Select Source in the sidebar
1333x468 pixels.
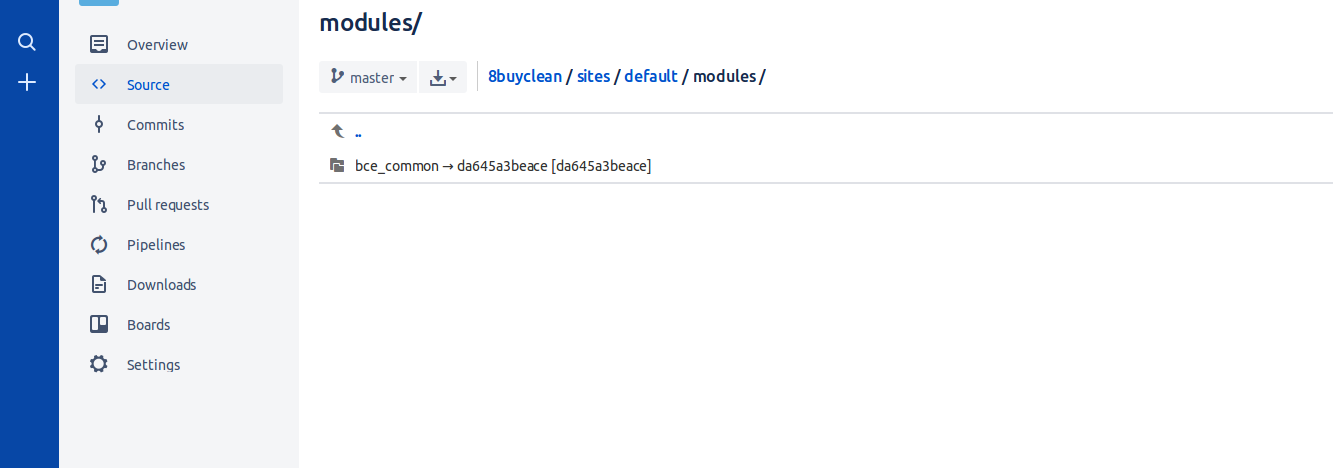pos(179,84)
